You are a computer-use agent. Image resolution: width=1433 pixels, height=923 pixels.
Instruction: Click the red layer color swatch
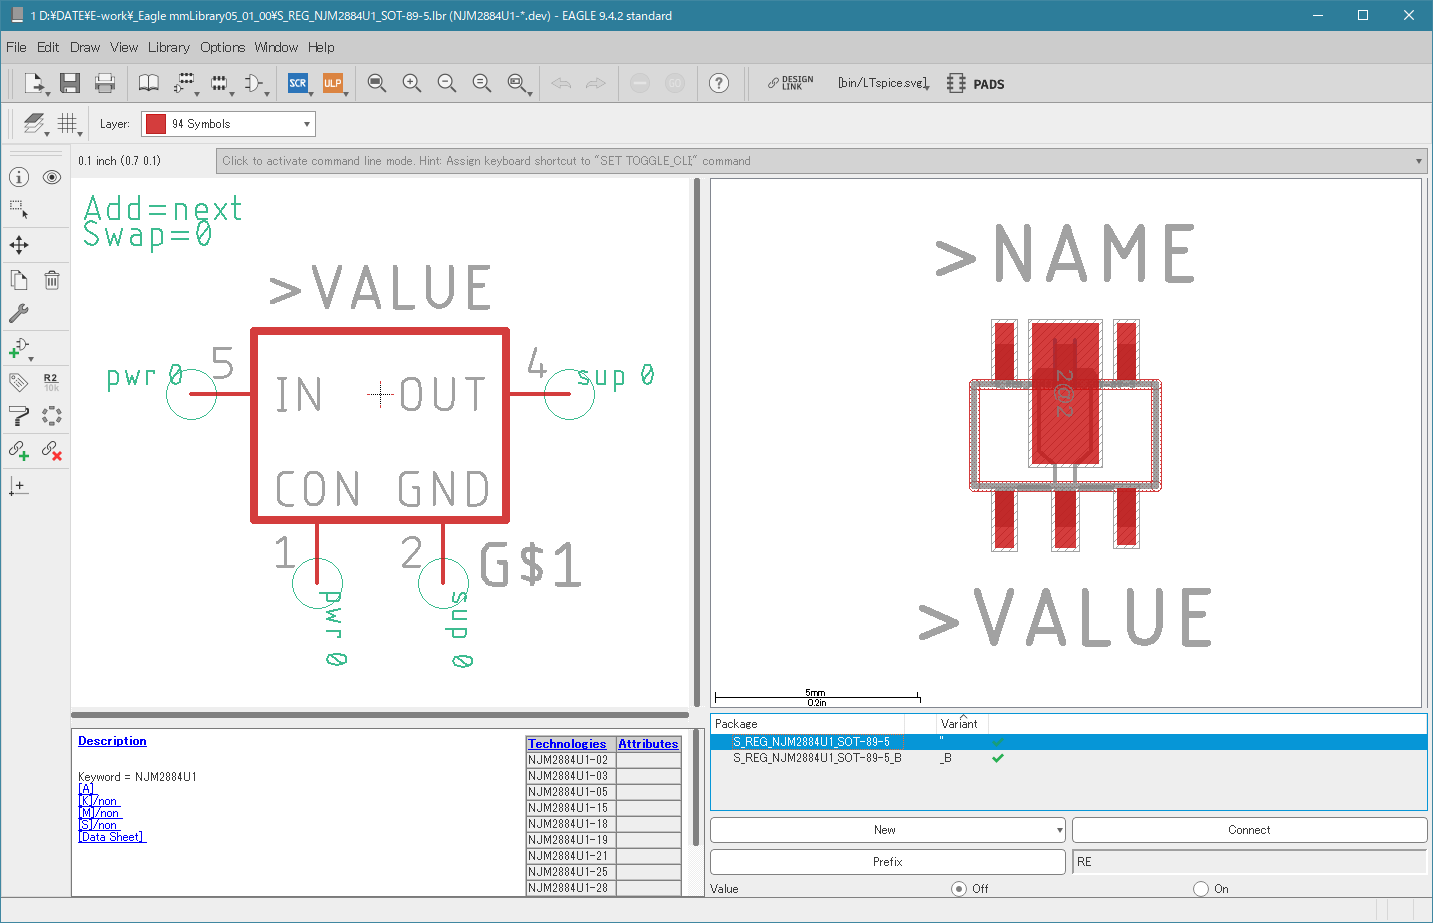(x=156, y=124)
